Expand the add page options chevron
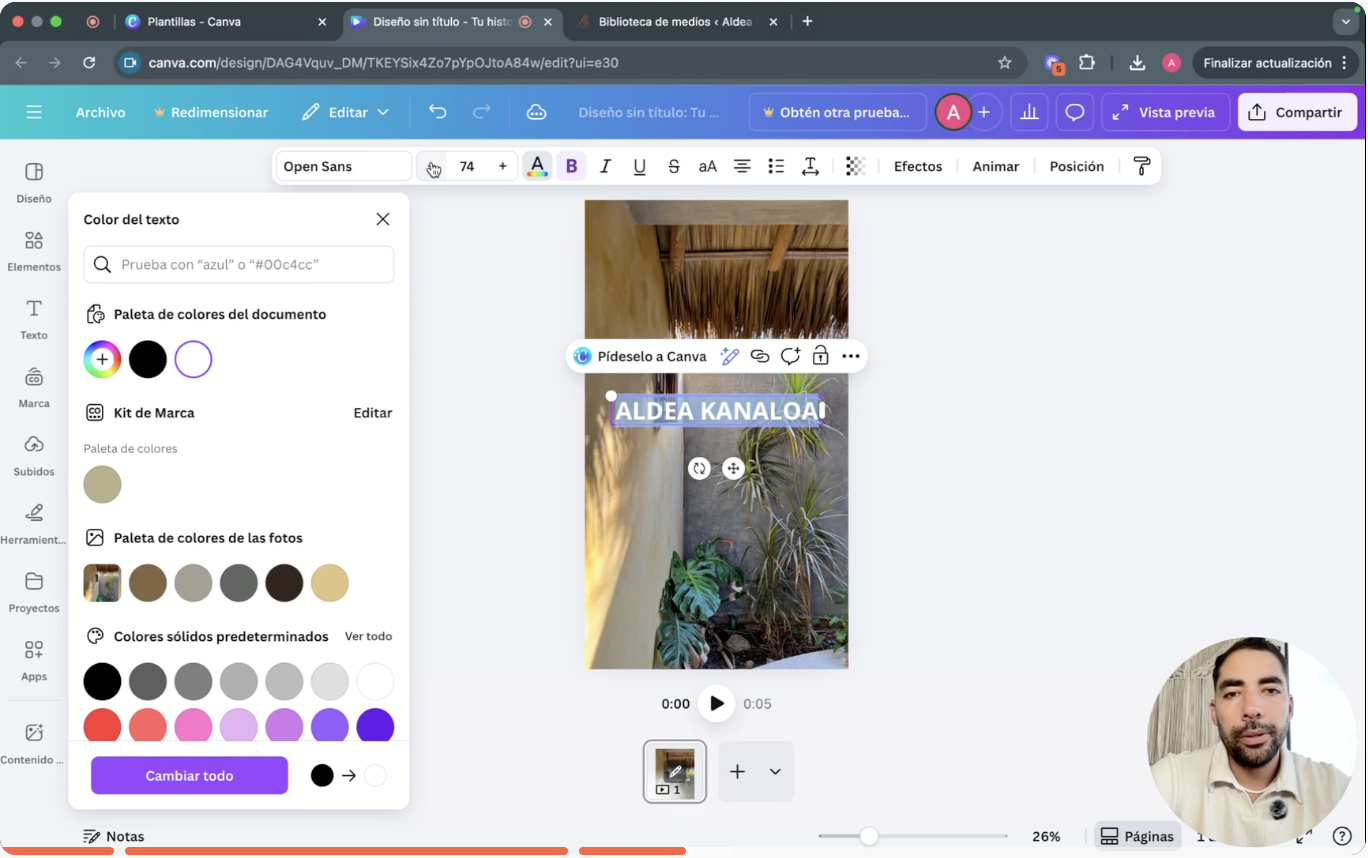 coord(775,772)
